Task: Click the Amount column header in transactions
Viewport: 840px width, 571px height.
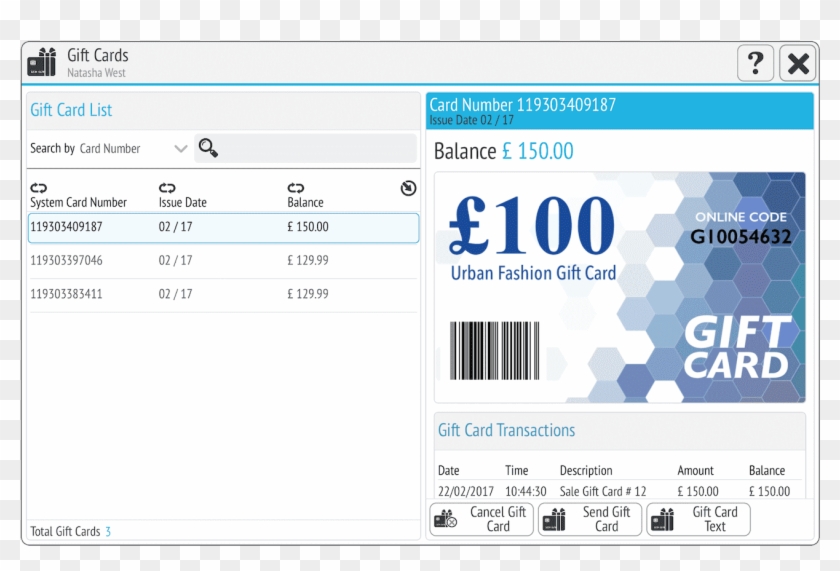Action: click(695, 470)
